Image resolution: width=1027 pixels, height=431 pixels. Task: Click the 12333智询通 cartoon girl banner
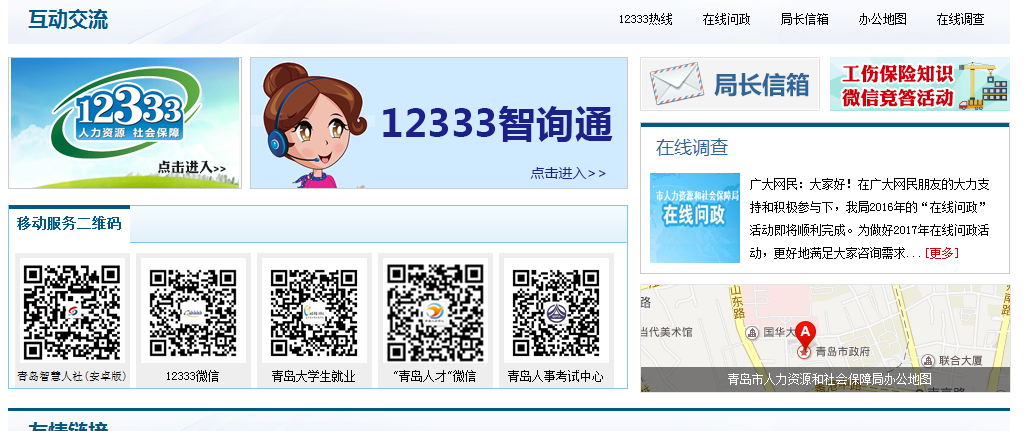click(439, 123)
